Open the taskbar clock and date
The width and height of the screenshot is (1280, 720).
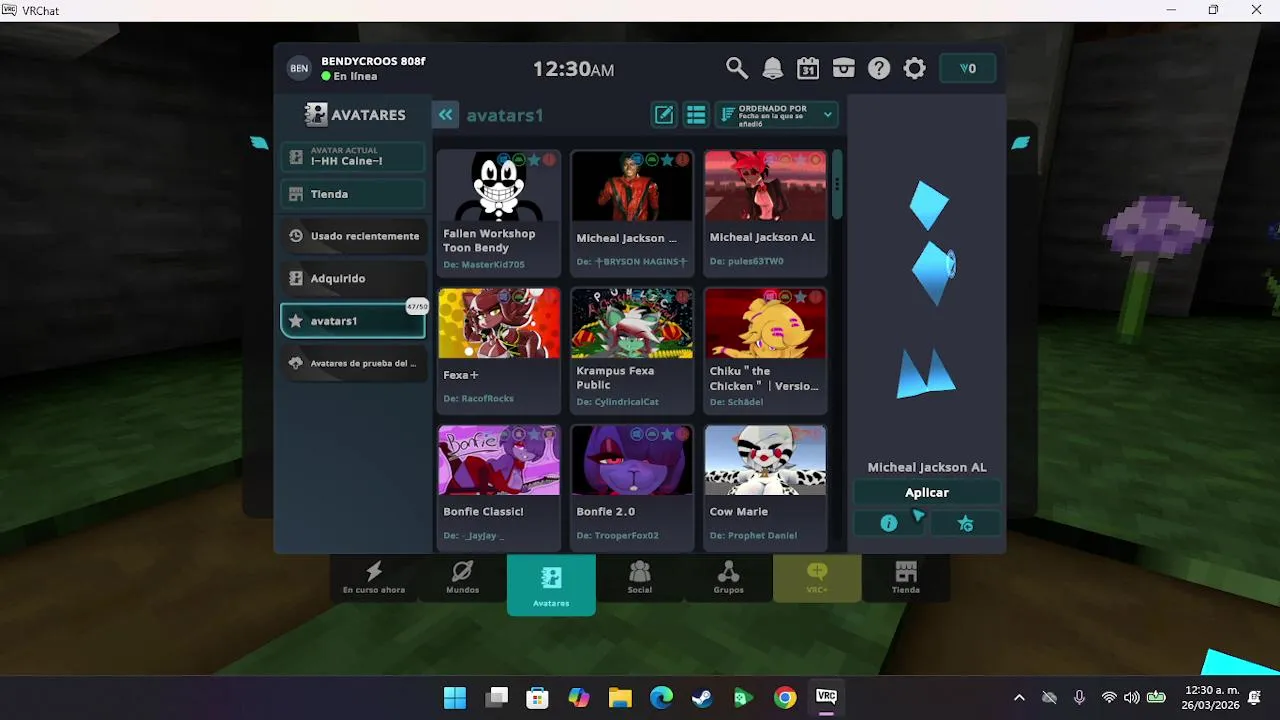click(x=1211, y=697)
